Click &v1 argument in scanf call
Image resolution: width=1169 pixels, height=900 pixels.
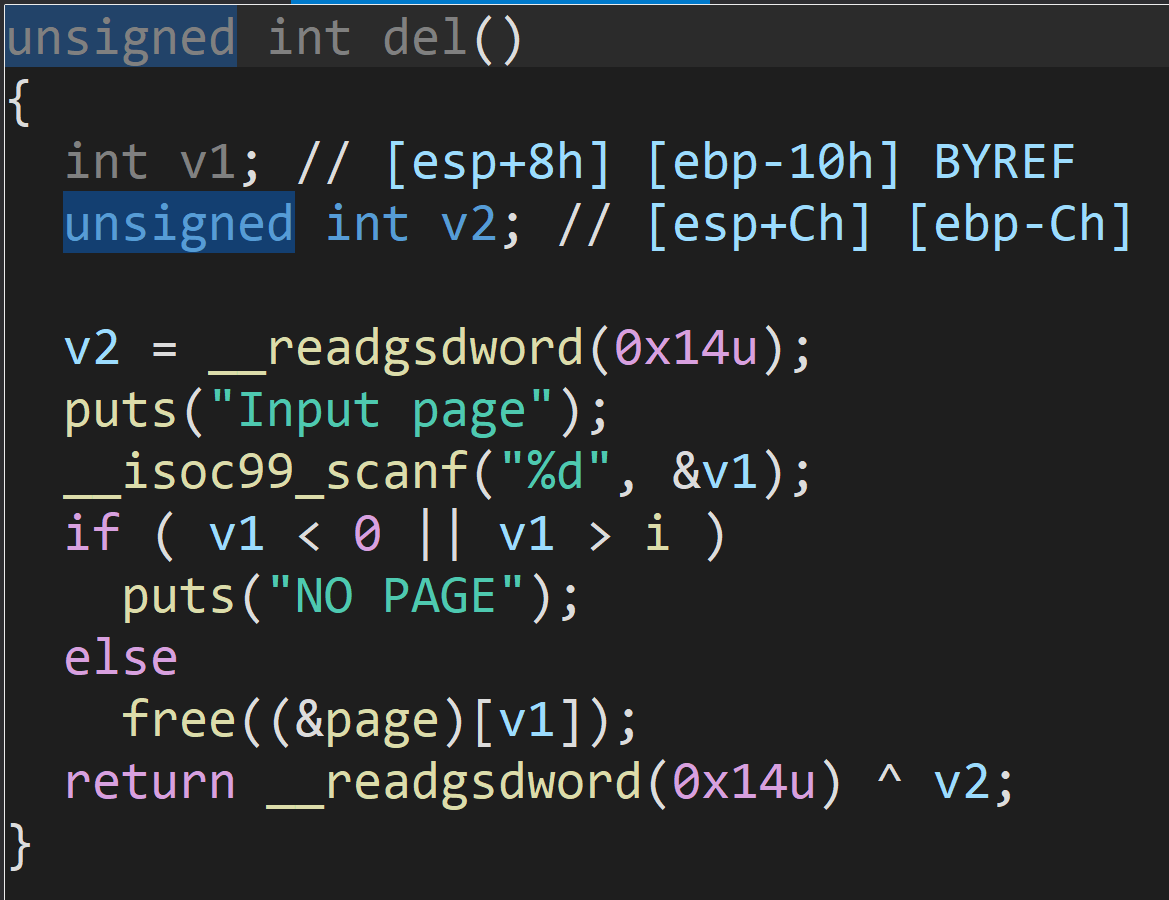click(714, 472)
